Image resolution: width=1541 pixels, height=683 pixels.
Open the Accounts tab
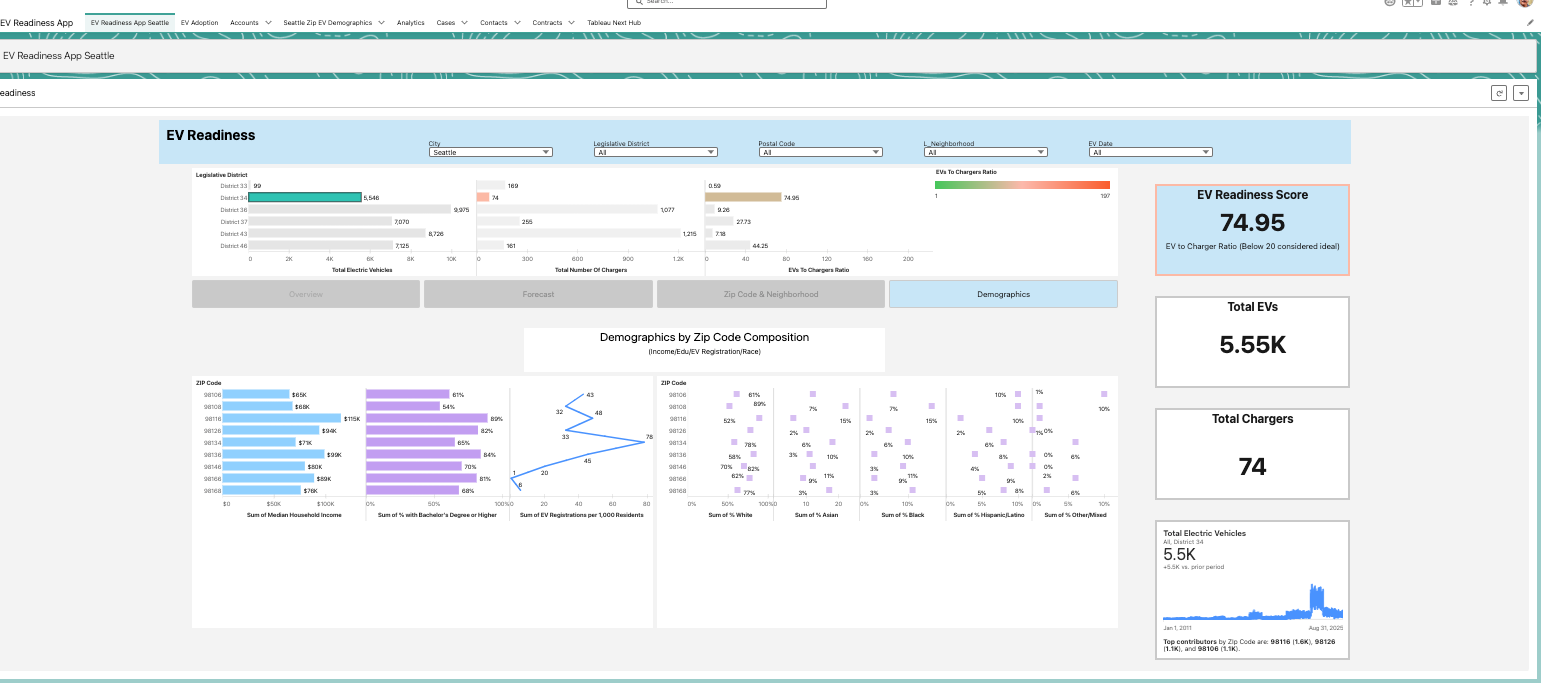[244, 22]
